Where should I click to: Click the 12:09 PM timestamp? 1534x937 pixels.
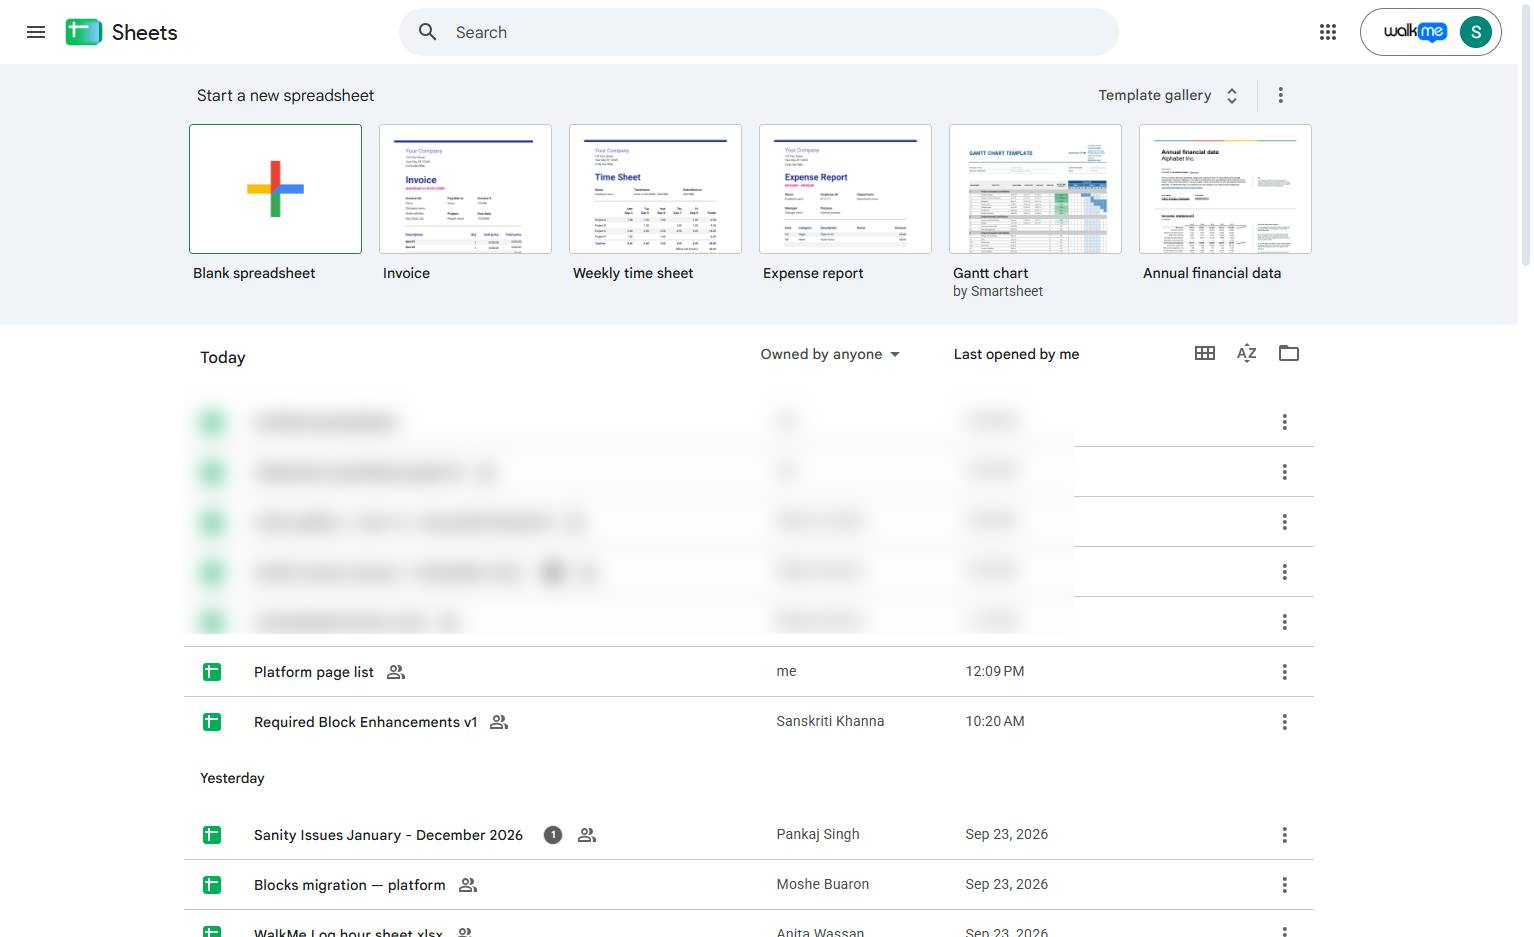click(995, 671)
